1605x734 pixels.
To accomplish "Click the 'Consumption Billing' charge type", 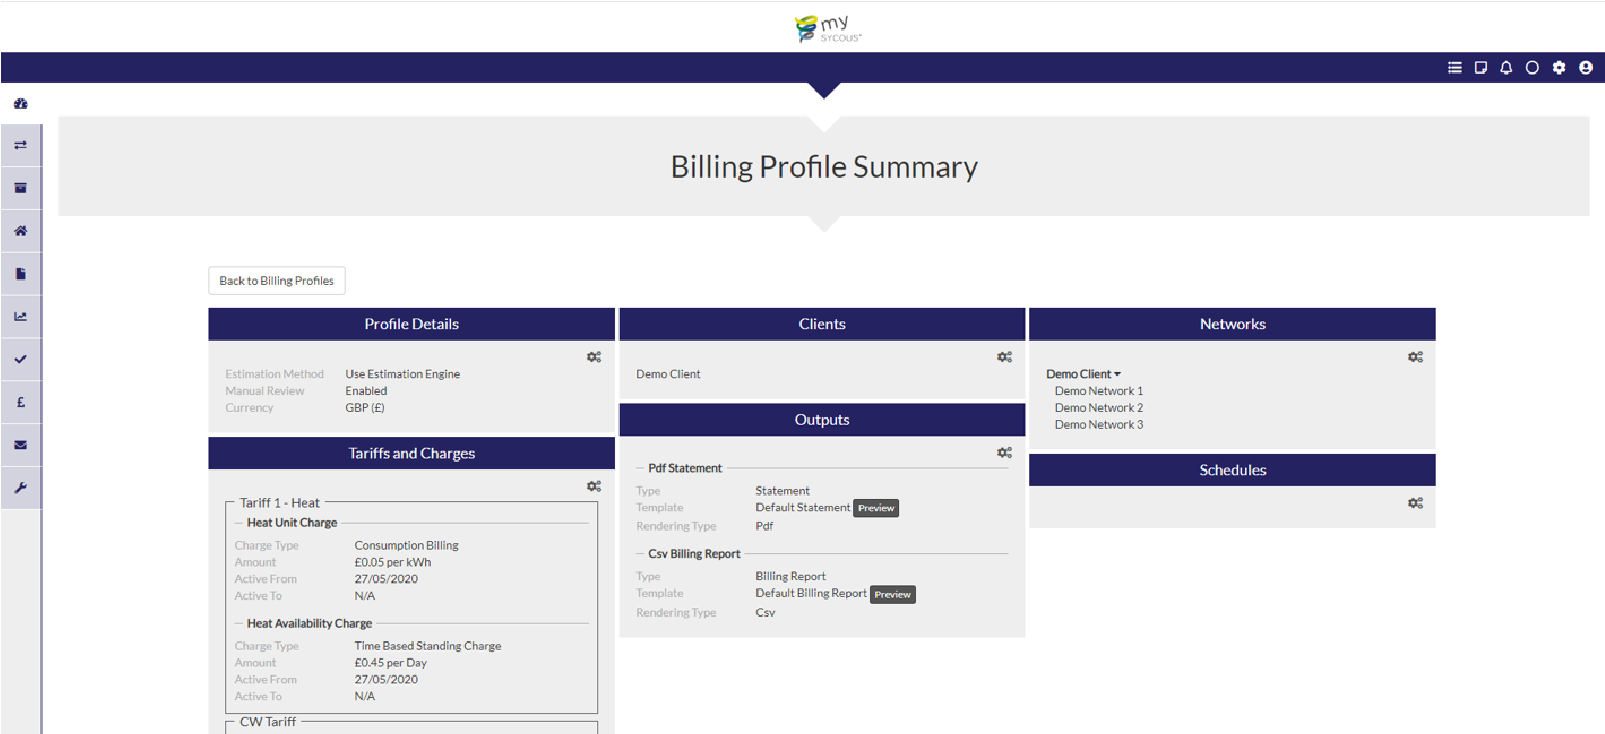I will click(406, 546).
